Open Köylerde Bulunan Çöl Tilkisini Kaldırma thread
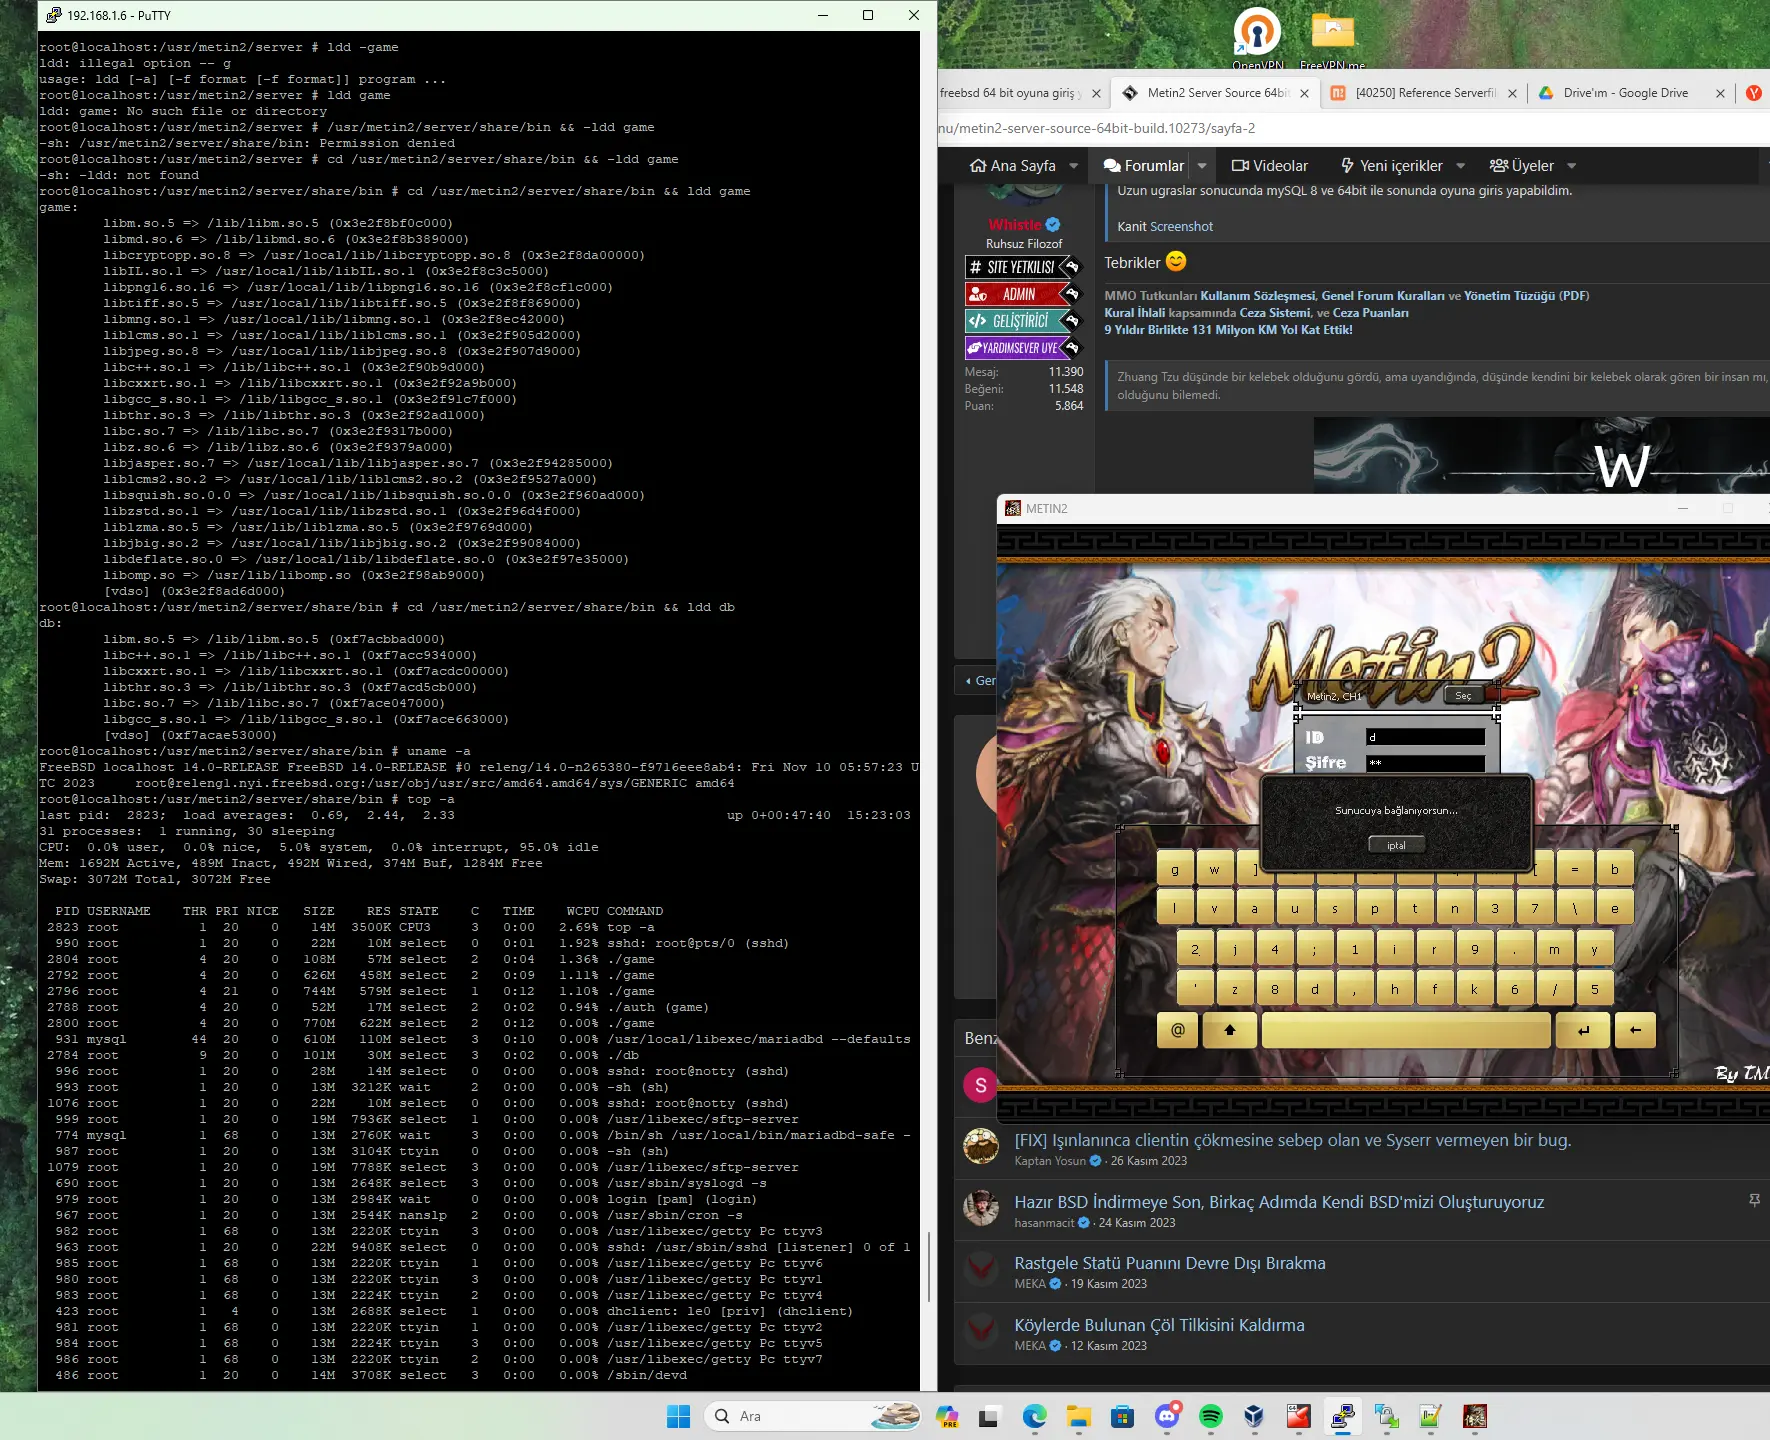Viewport: 1770px width, 1440px height. point(1159,1325)
